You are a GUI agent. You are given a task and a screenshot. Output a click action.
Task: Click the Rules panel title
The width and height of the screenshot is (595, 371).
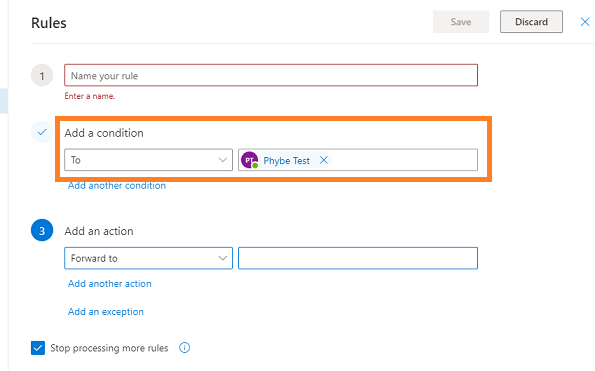pos(49,23)
